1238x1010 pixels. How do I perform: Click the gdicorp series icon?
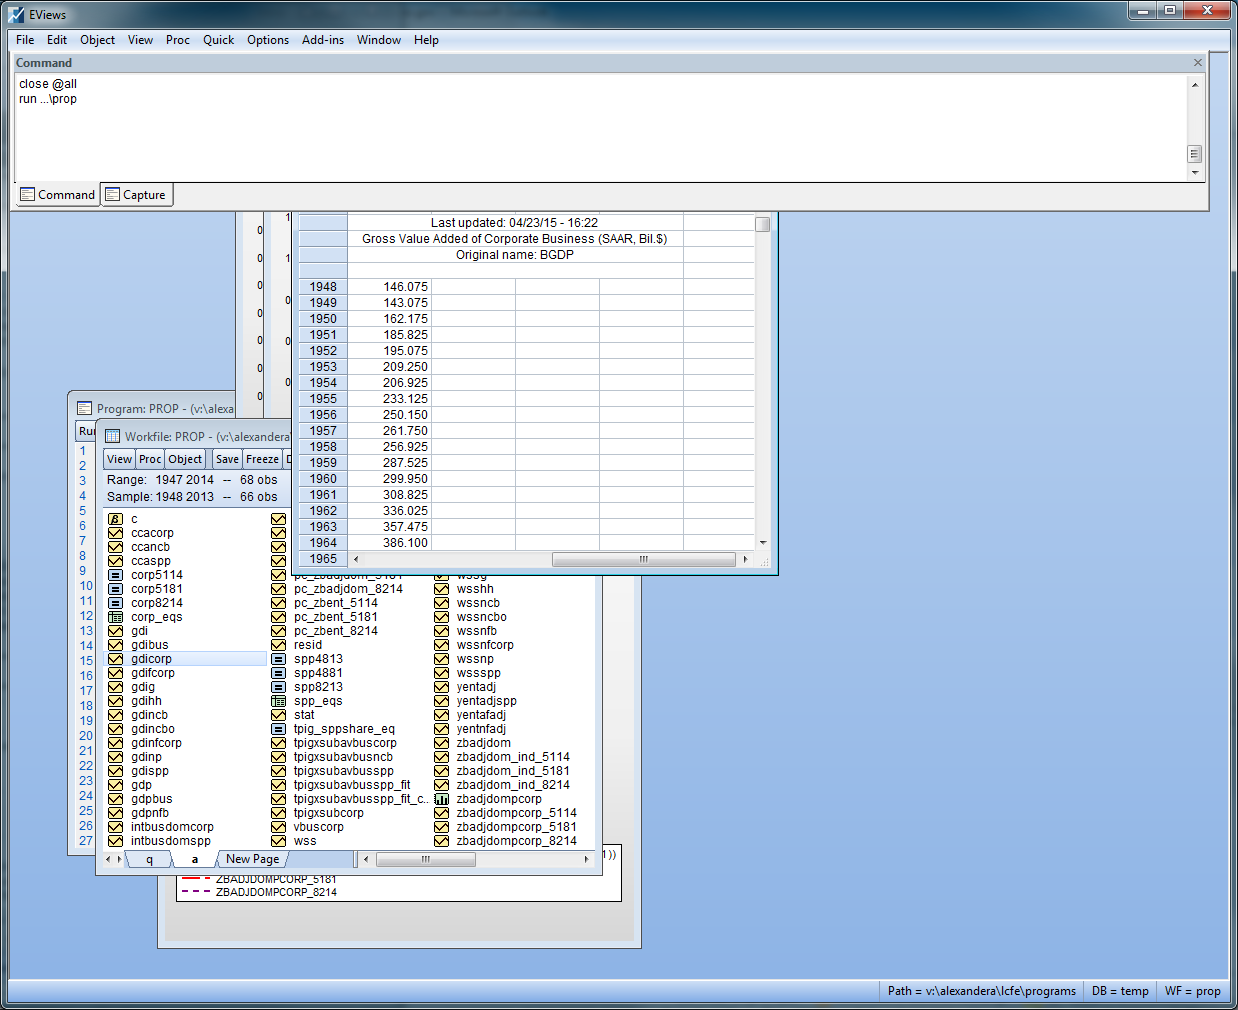(x=115, y=659)
